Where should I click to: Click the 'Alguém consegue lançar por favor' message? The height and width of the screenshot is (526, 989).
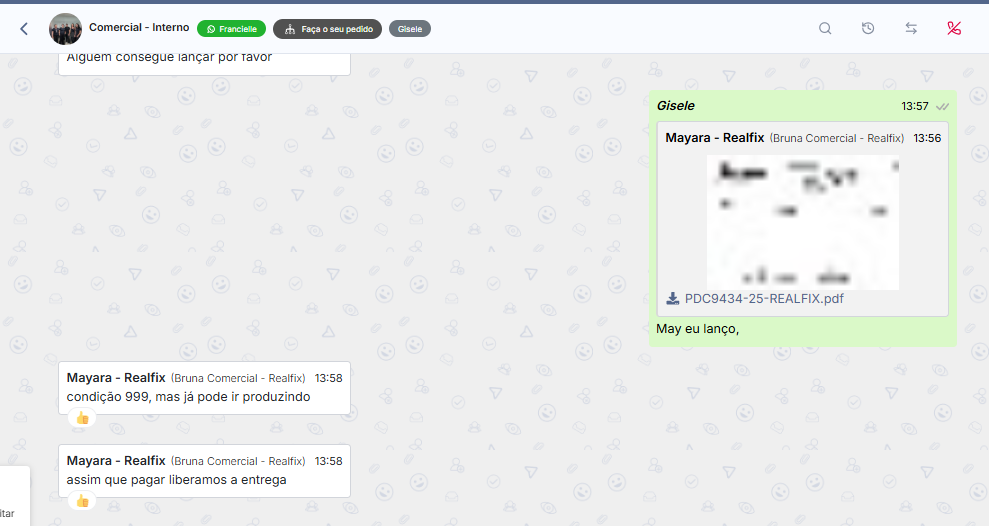coord(169,59)
